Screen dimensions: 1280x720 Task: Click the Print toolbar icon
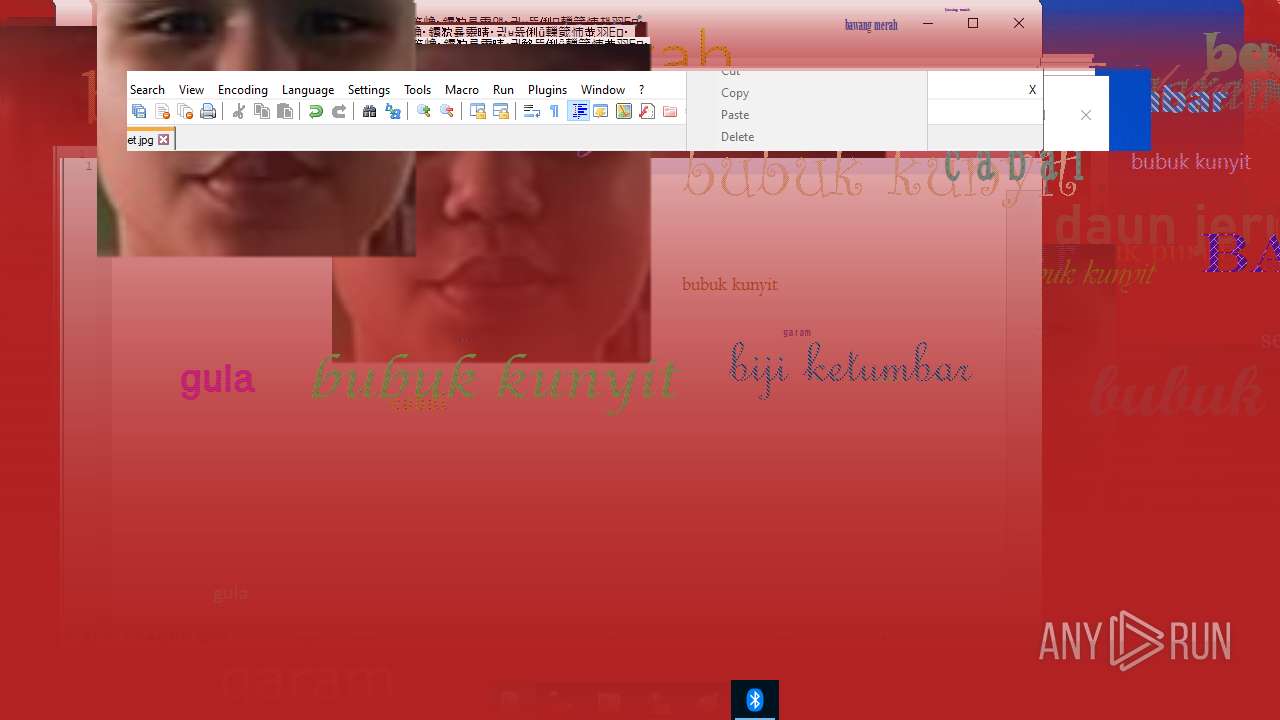208,111
